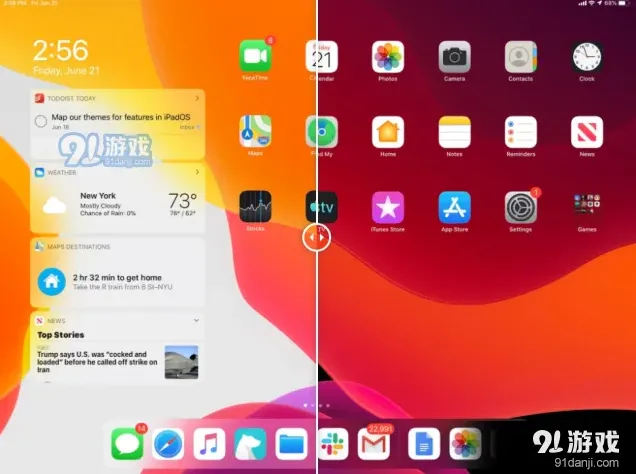Tap the 2:56 clock display
Image resolution: width=636 pixels, height=474 pixels.
coord(60,50)
